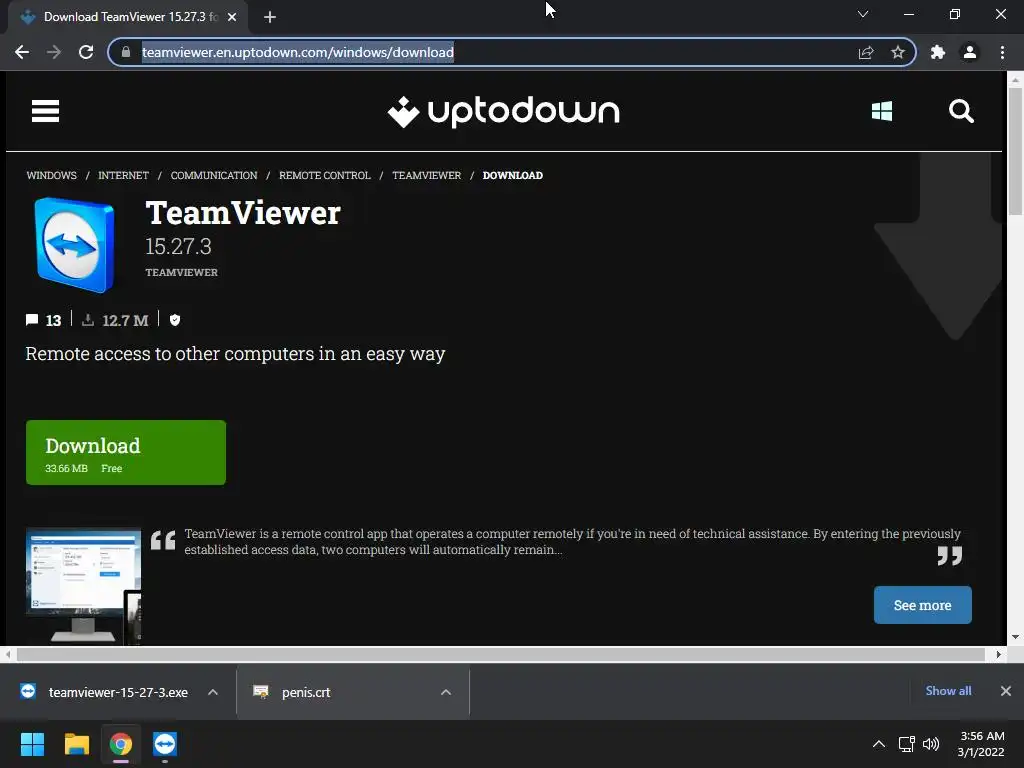Open the Chrome profile icon

970,52
